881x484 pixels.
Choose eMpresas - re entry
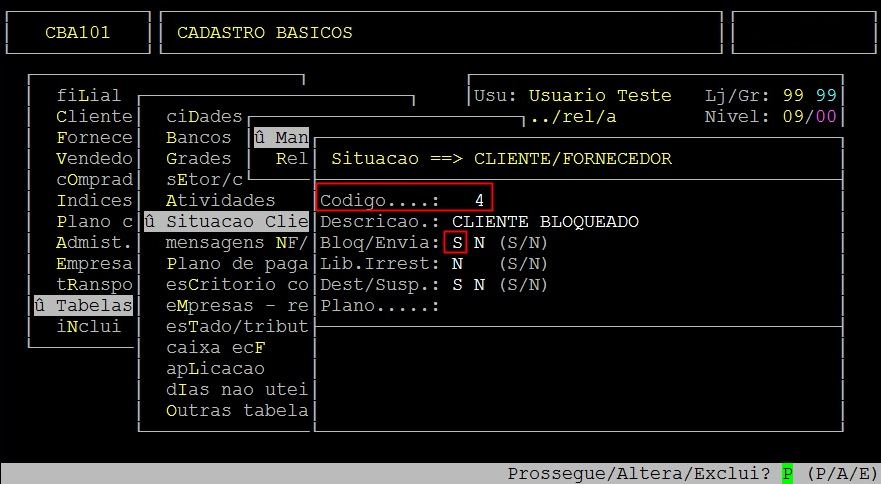pyautogui.click(x=237, y=306)
